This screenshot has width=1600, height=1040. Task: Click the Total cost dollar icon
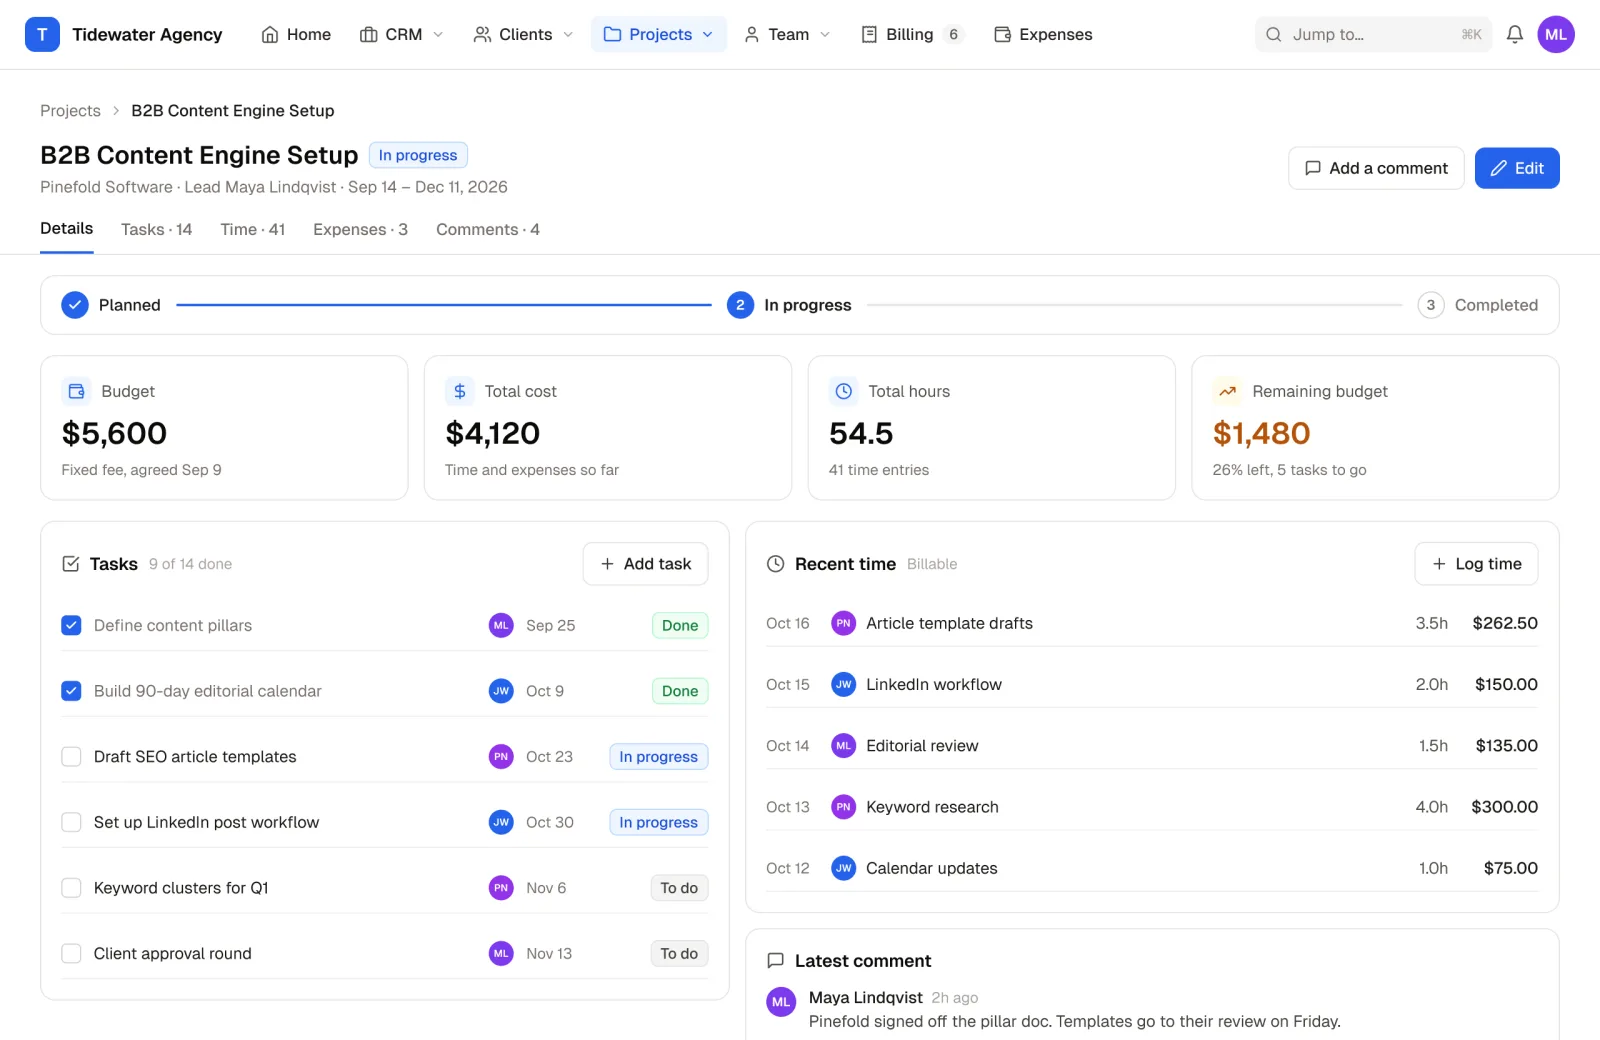460,391
